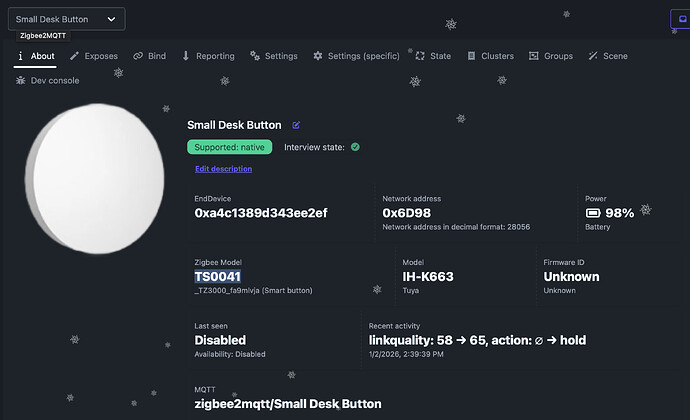Click the Bind tab chain-link icon
The image size is (690, 420).
coord(138,56)
